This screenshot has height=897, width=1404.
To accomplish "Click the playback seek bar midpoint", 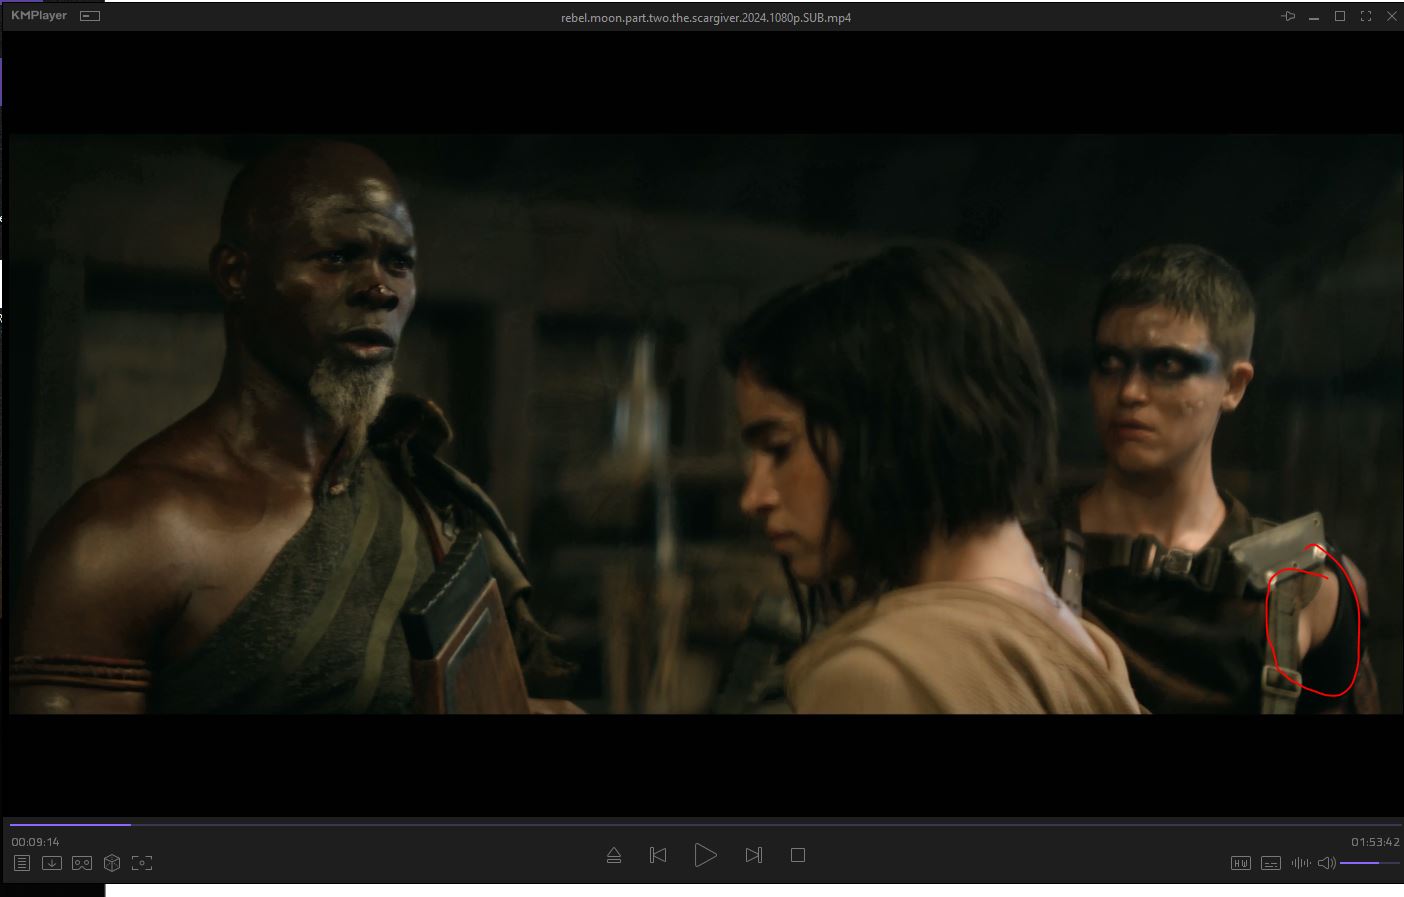I will (704, 825).
